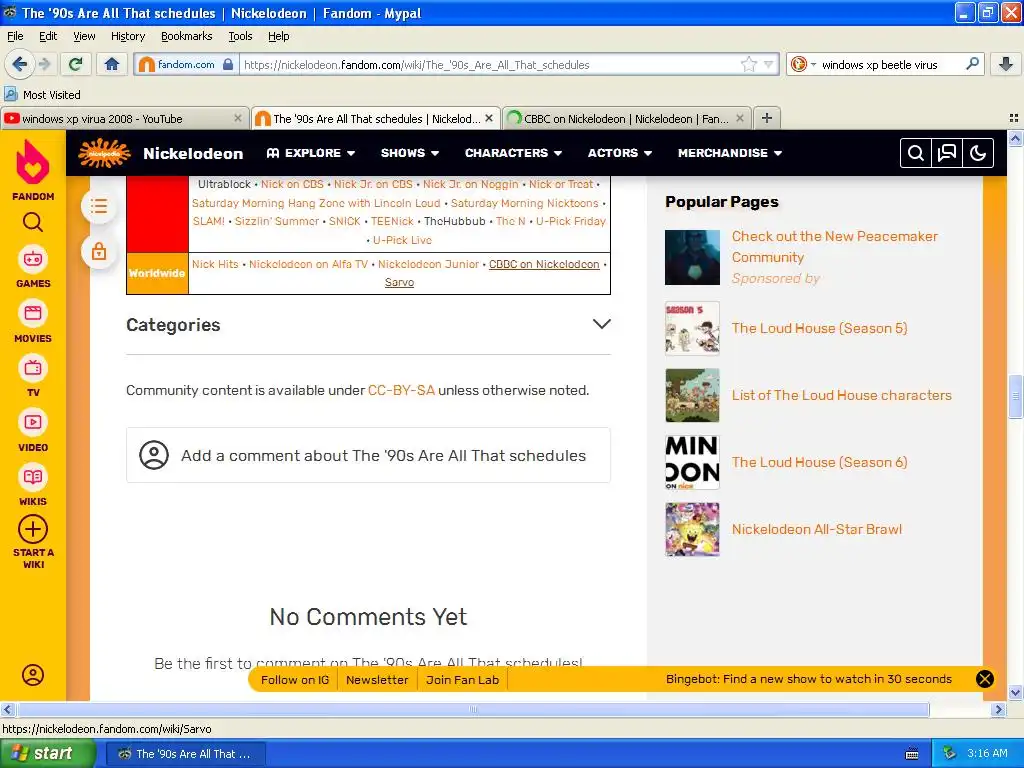This screenshot has height=768, width=1024.
Task: Open the Downloads arrow button
Action: 1006,64
